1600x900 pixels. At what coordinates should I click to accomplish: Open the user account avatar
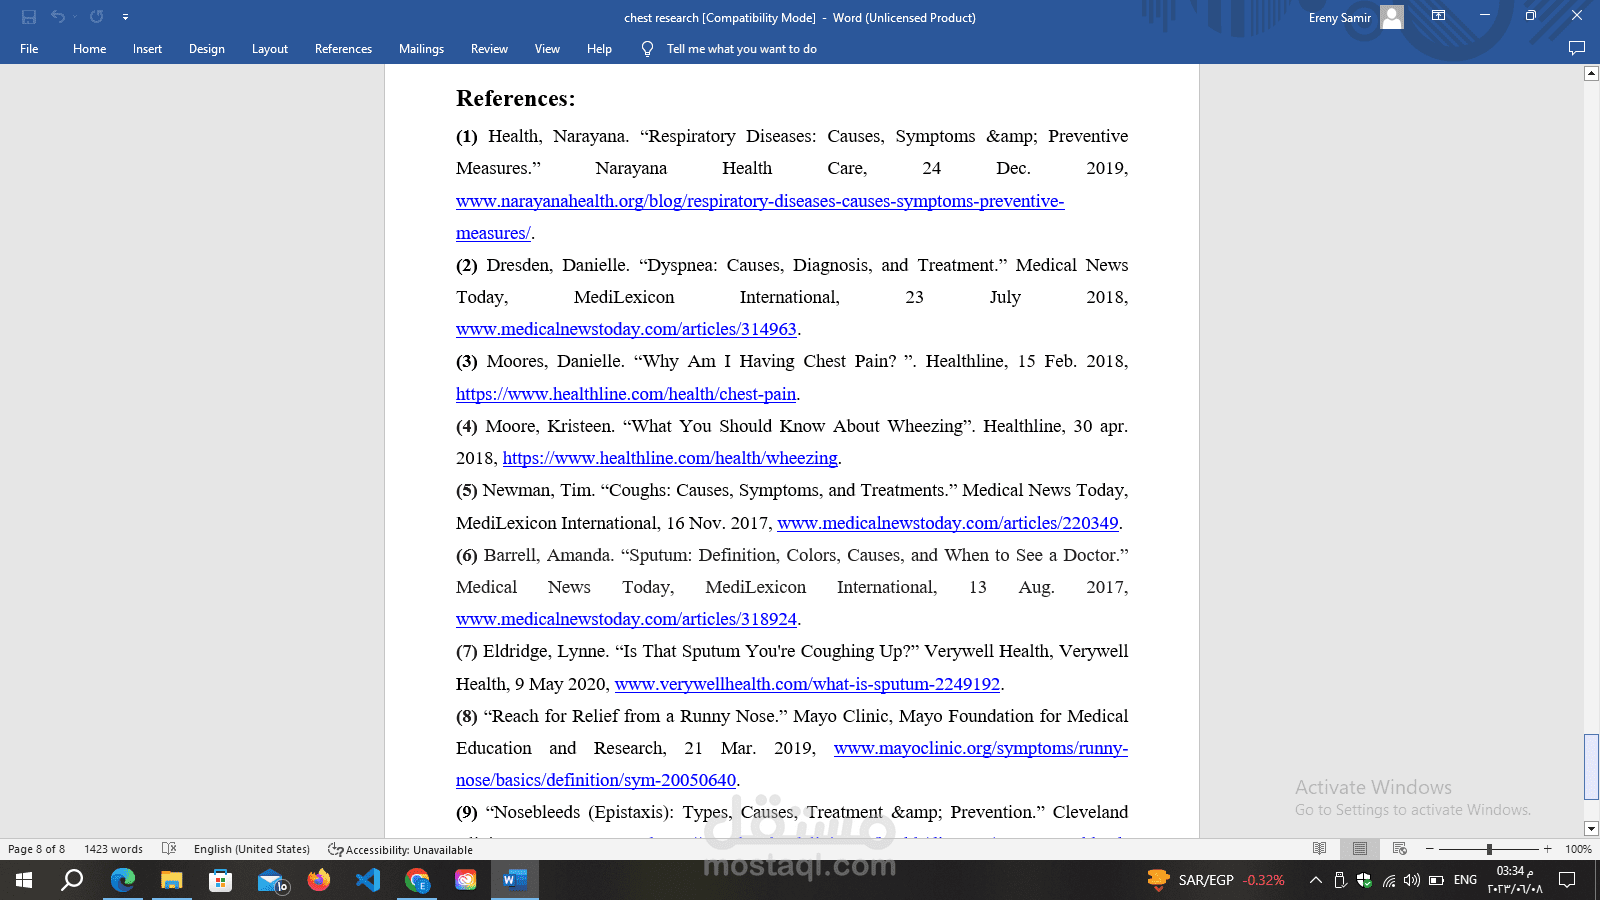tap(1392, 17)
